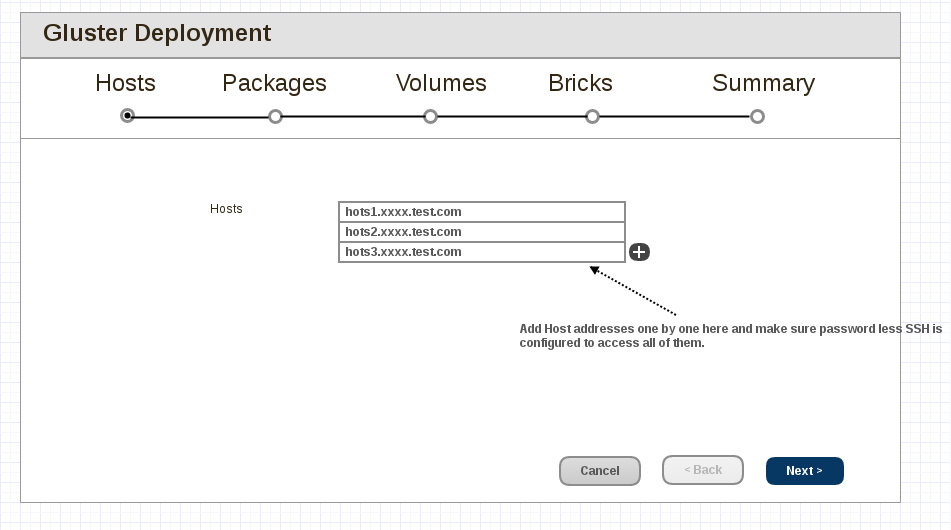Select the Packages step radio circle
The width and height of the screenshot is (951, 530).
[x=275, y=116]
